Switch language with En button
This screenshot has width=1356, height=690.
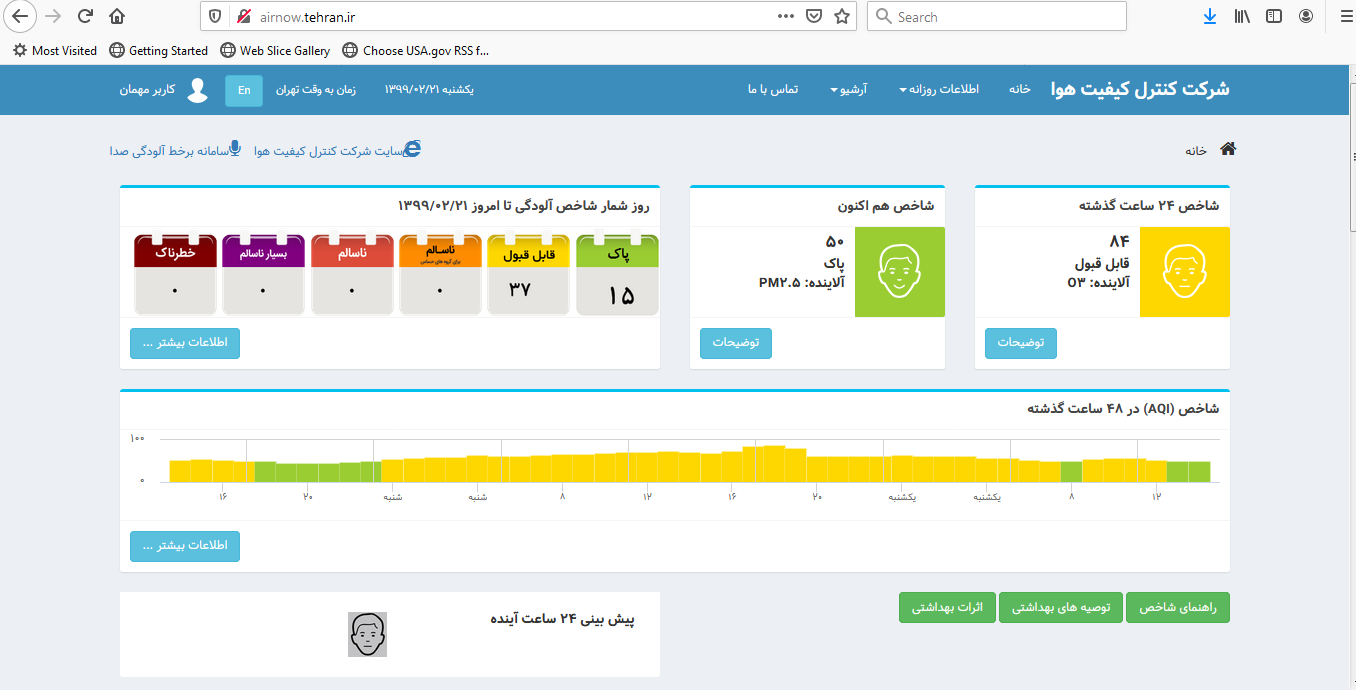click(244, 90)
